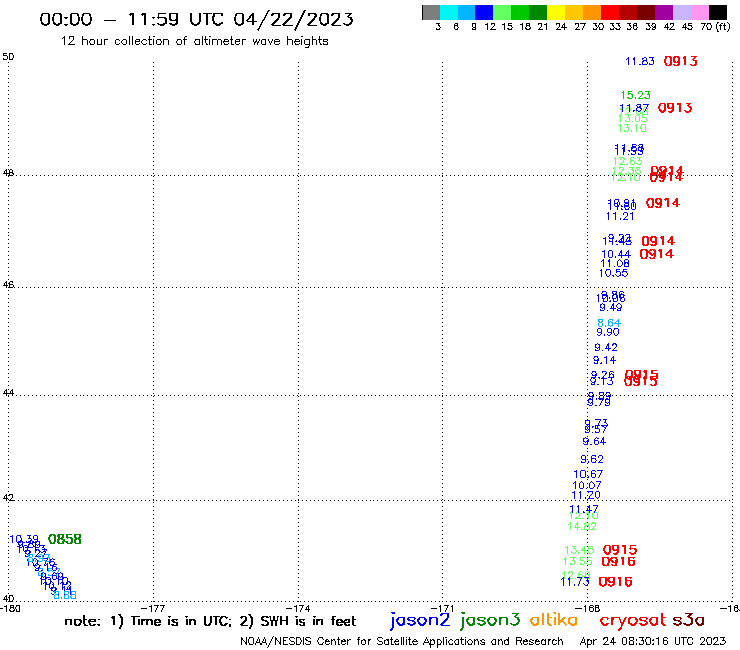Click the NOAA/NESDIS Center credit line
This screenshot has height=650, width=740.
click(x=402, y=641)
